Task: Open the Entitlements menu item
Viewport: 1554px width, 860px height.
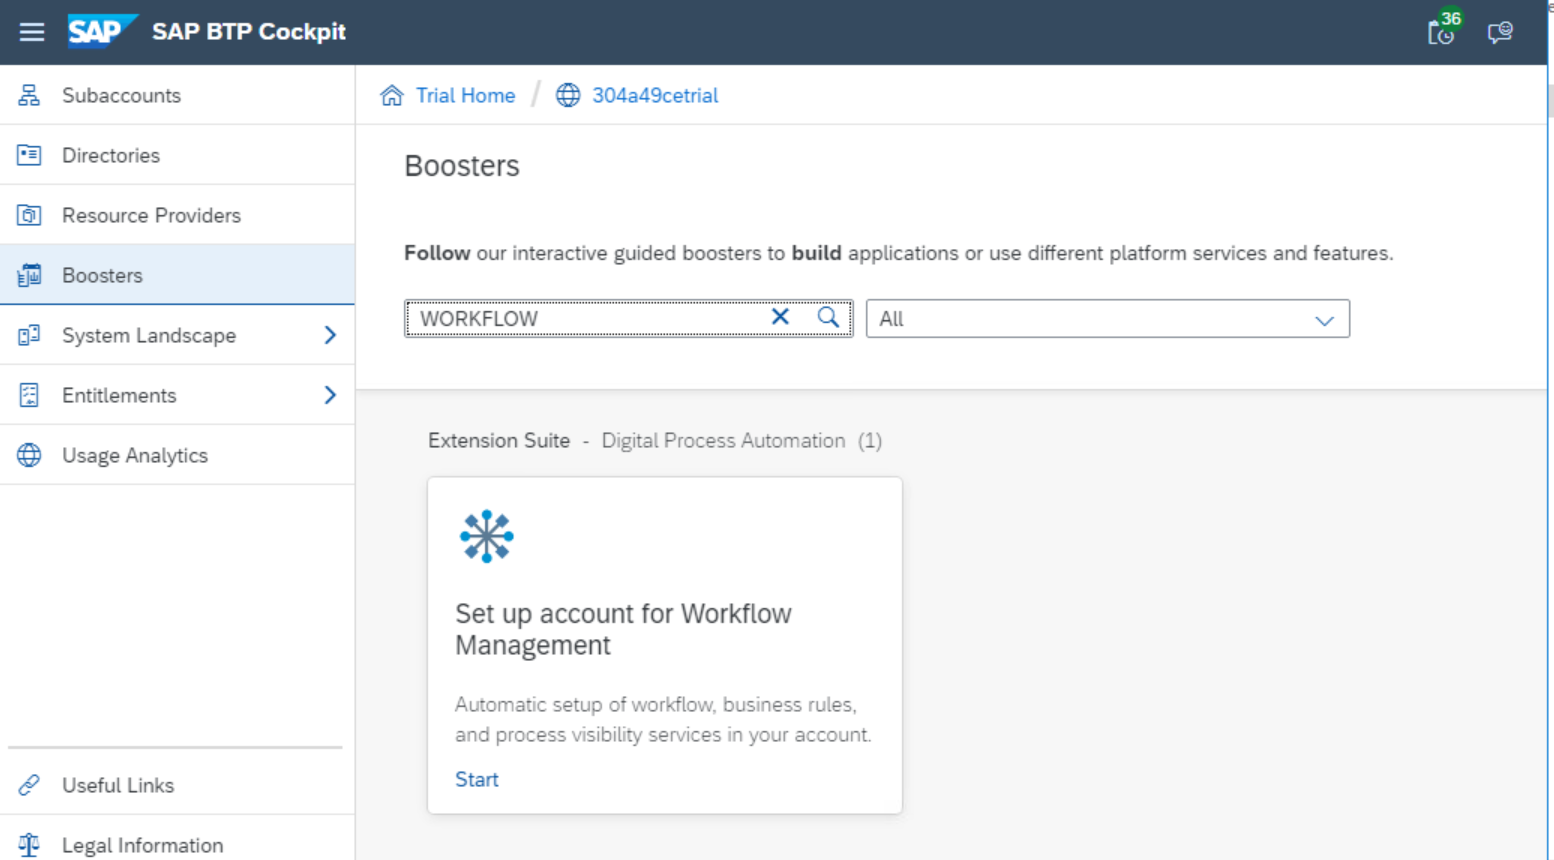Action: click(x=177, y=395)
